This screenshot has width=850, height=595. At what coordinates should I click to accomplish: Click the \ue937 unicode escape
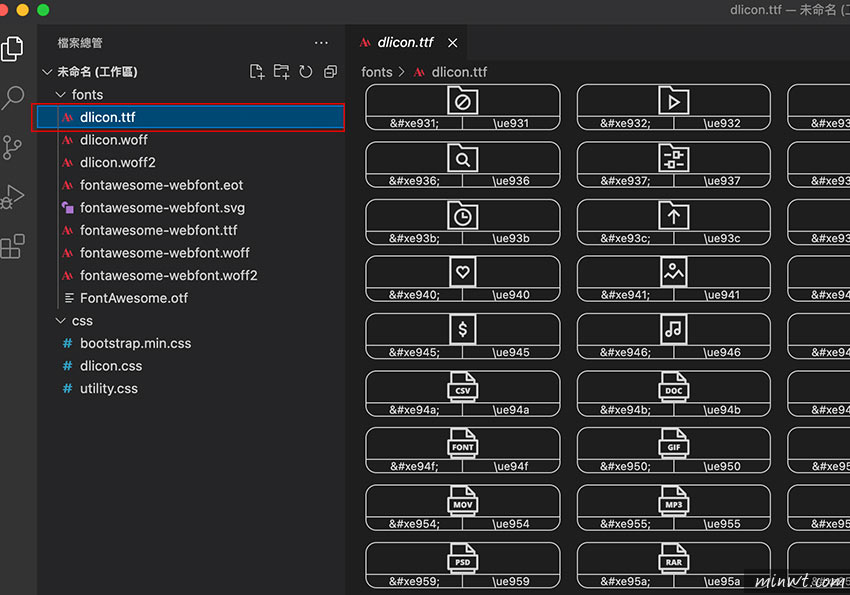pos(722,180)
